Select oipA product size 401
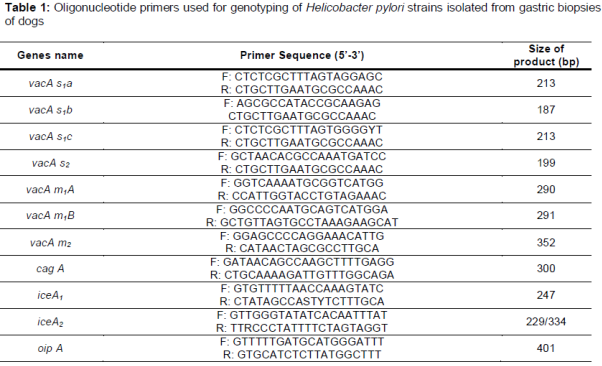 point(546,348)
